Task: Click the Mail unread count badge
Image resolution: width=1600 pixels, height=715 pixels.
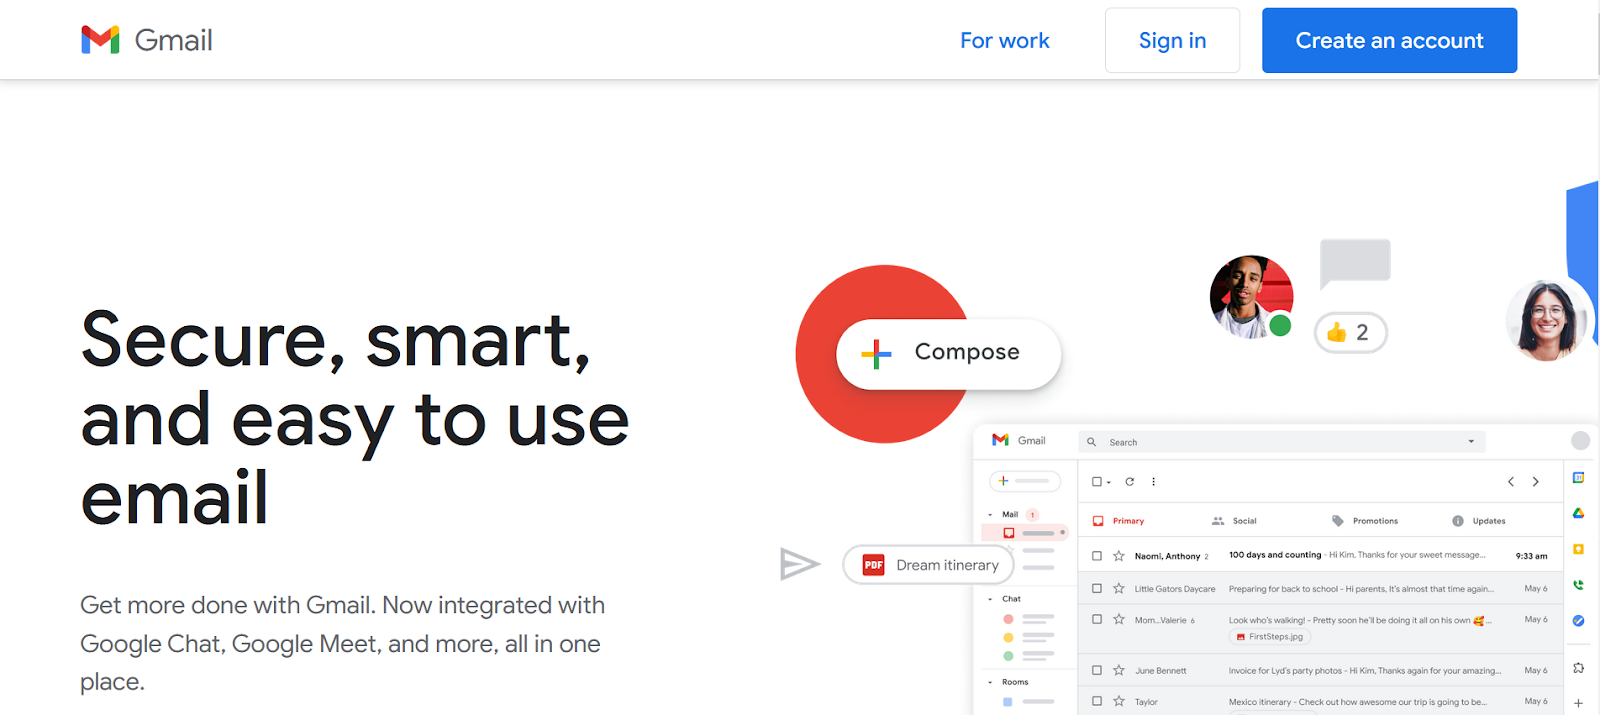Action: (1032, 515)
